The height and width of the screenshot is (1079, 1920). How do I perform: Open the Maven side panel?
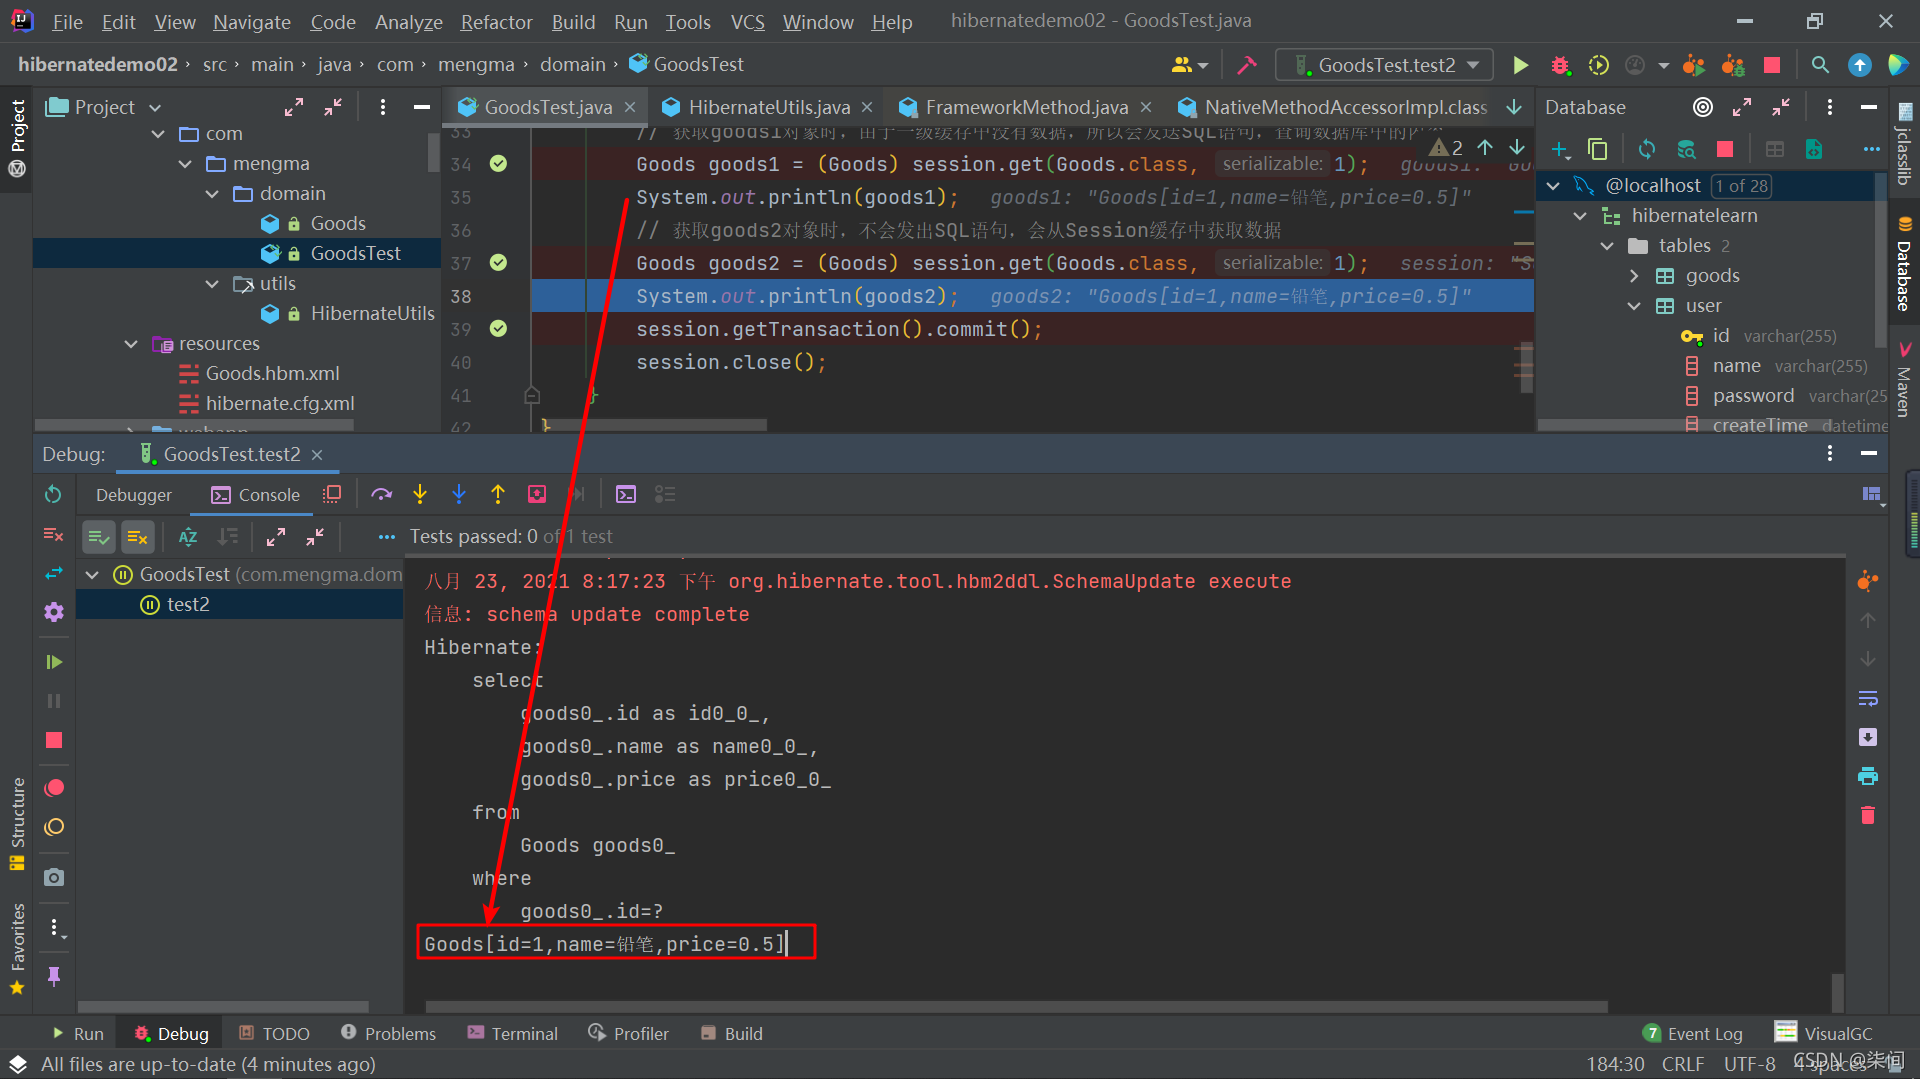tap(1904, 380)
